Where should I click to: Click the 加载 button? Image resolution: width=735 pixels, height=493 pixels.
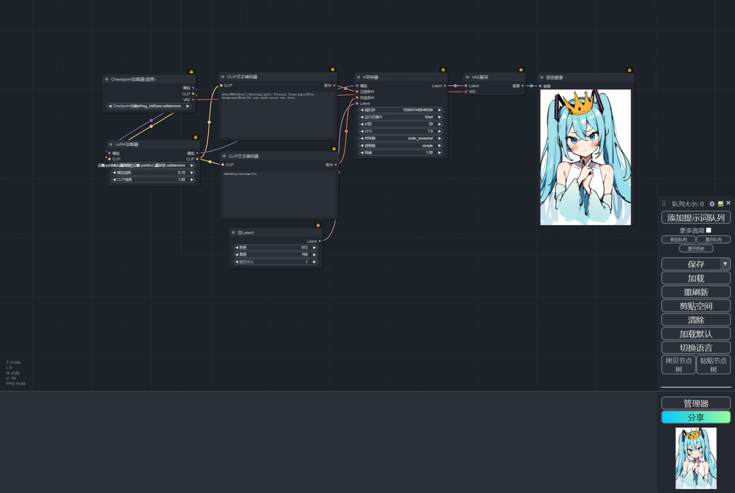tap(696, 278)
